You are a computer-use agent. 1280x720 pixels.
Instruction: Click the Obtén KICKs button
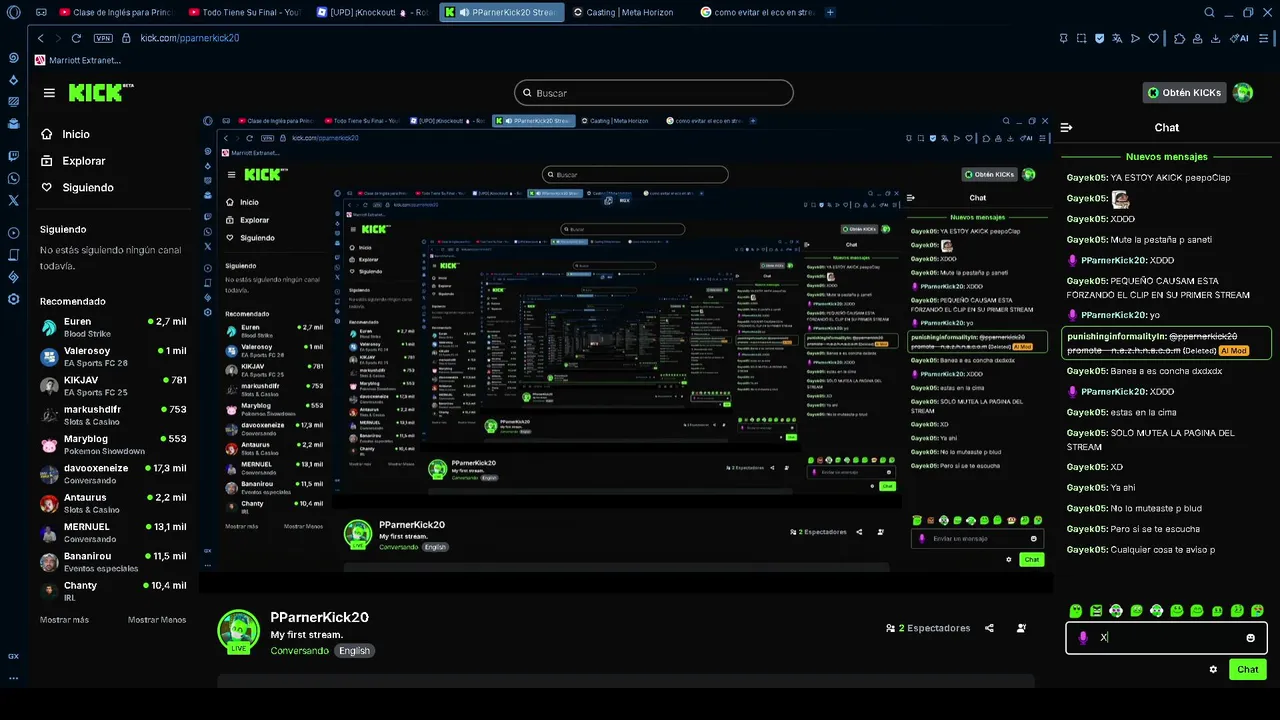pyautogui.click(x=1185, y=92)
